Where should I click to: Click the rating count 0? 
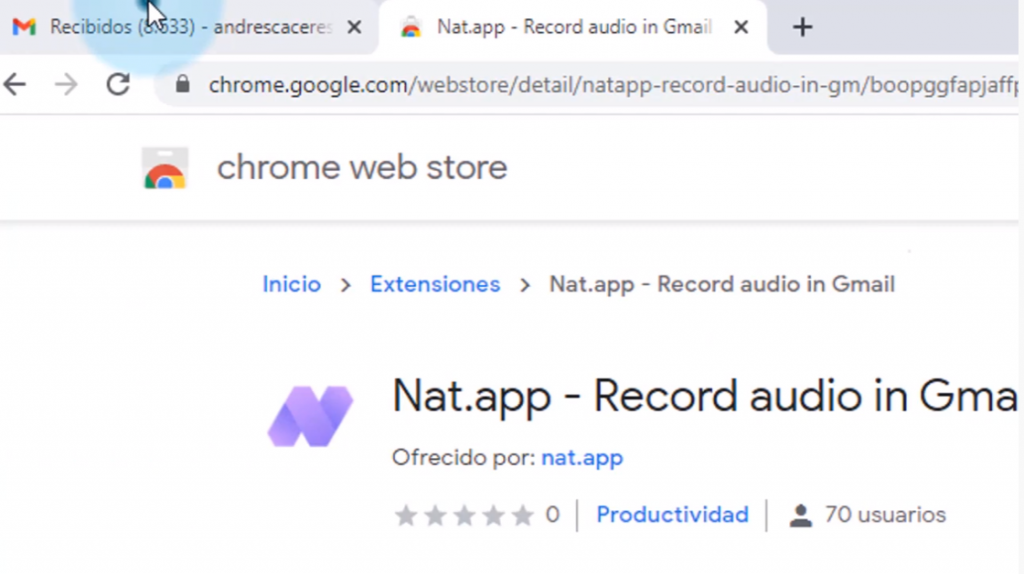point(552,515)
